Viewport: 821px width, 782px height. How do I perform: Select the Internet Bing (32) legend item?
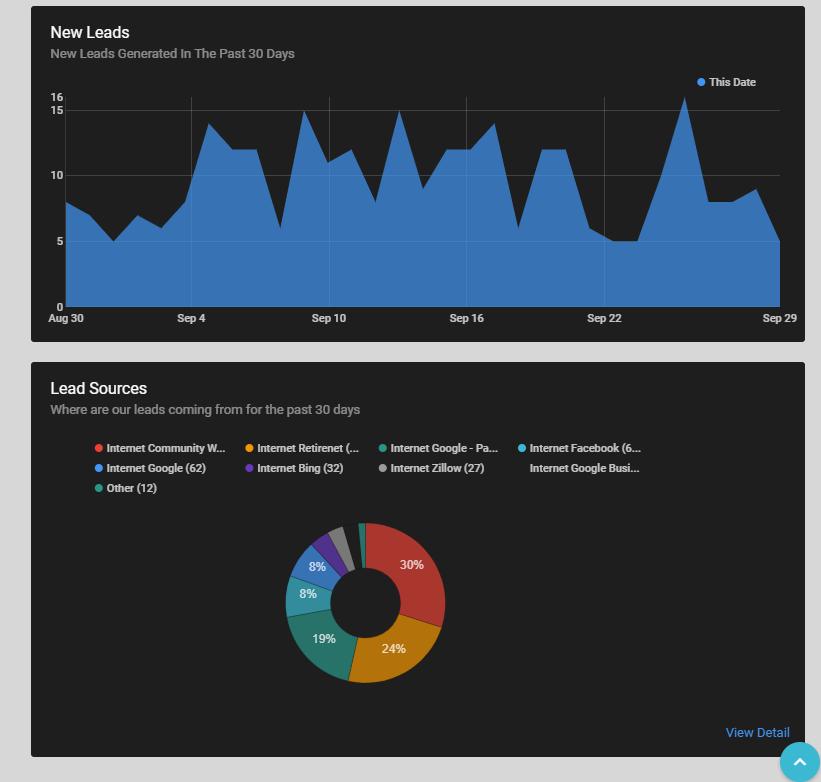click(294, 468)
